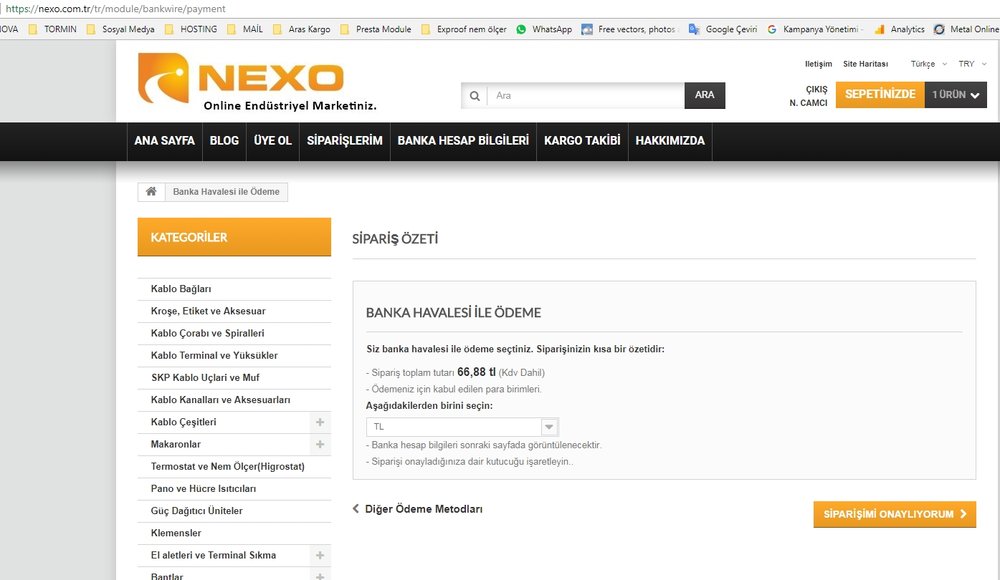This screenshot has width=1000, height=580.
Task: Expand the 1 ÜRÜN cart dropdown
Action: 955,94
